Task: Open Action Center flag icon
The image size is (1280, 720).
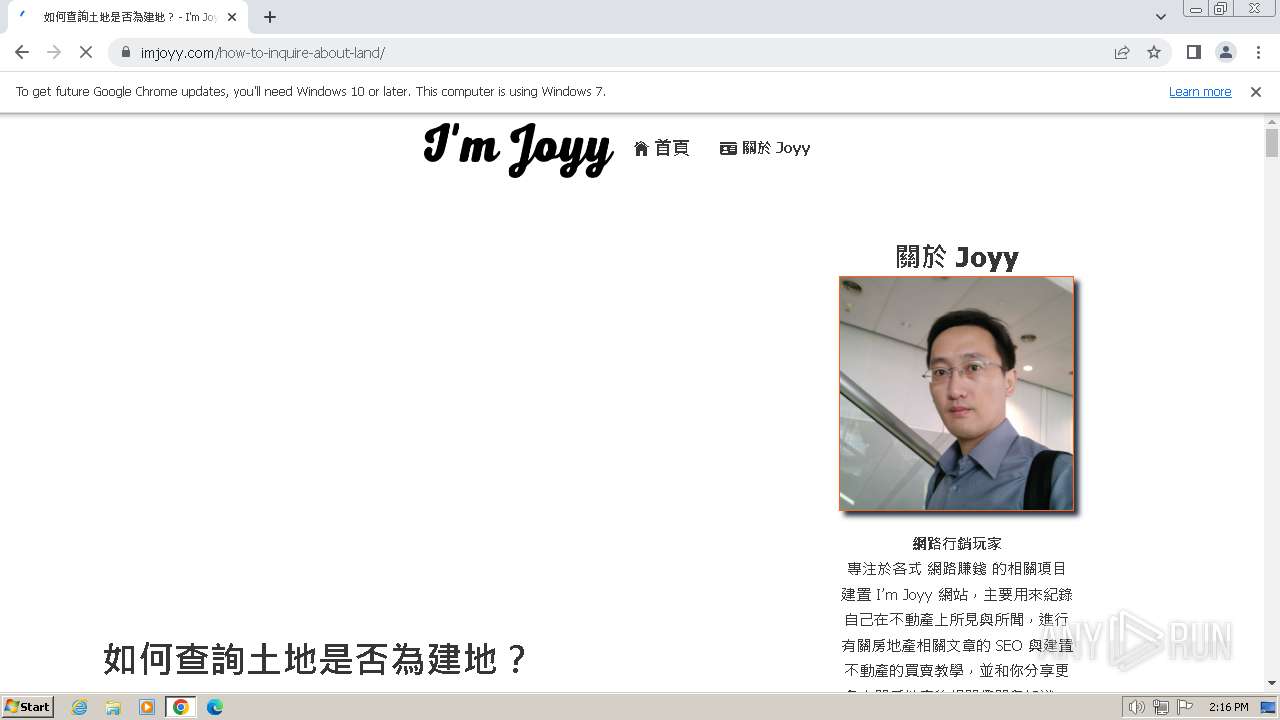Action: pos(1185,707)
